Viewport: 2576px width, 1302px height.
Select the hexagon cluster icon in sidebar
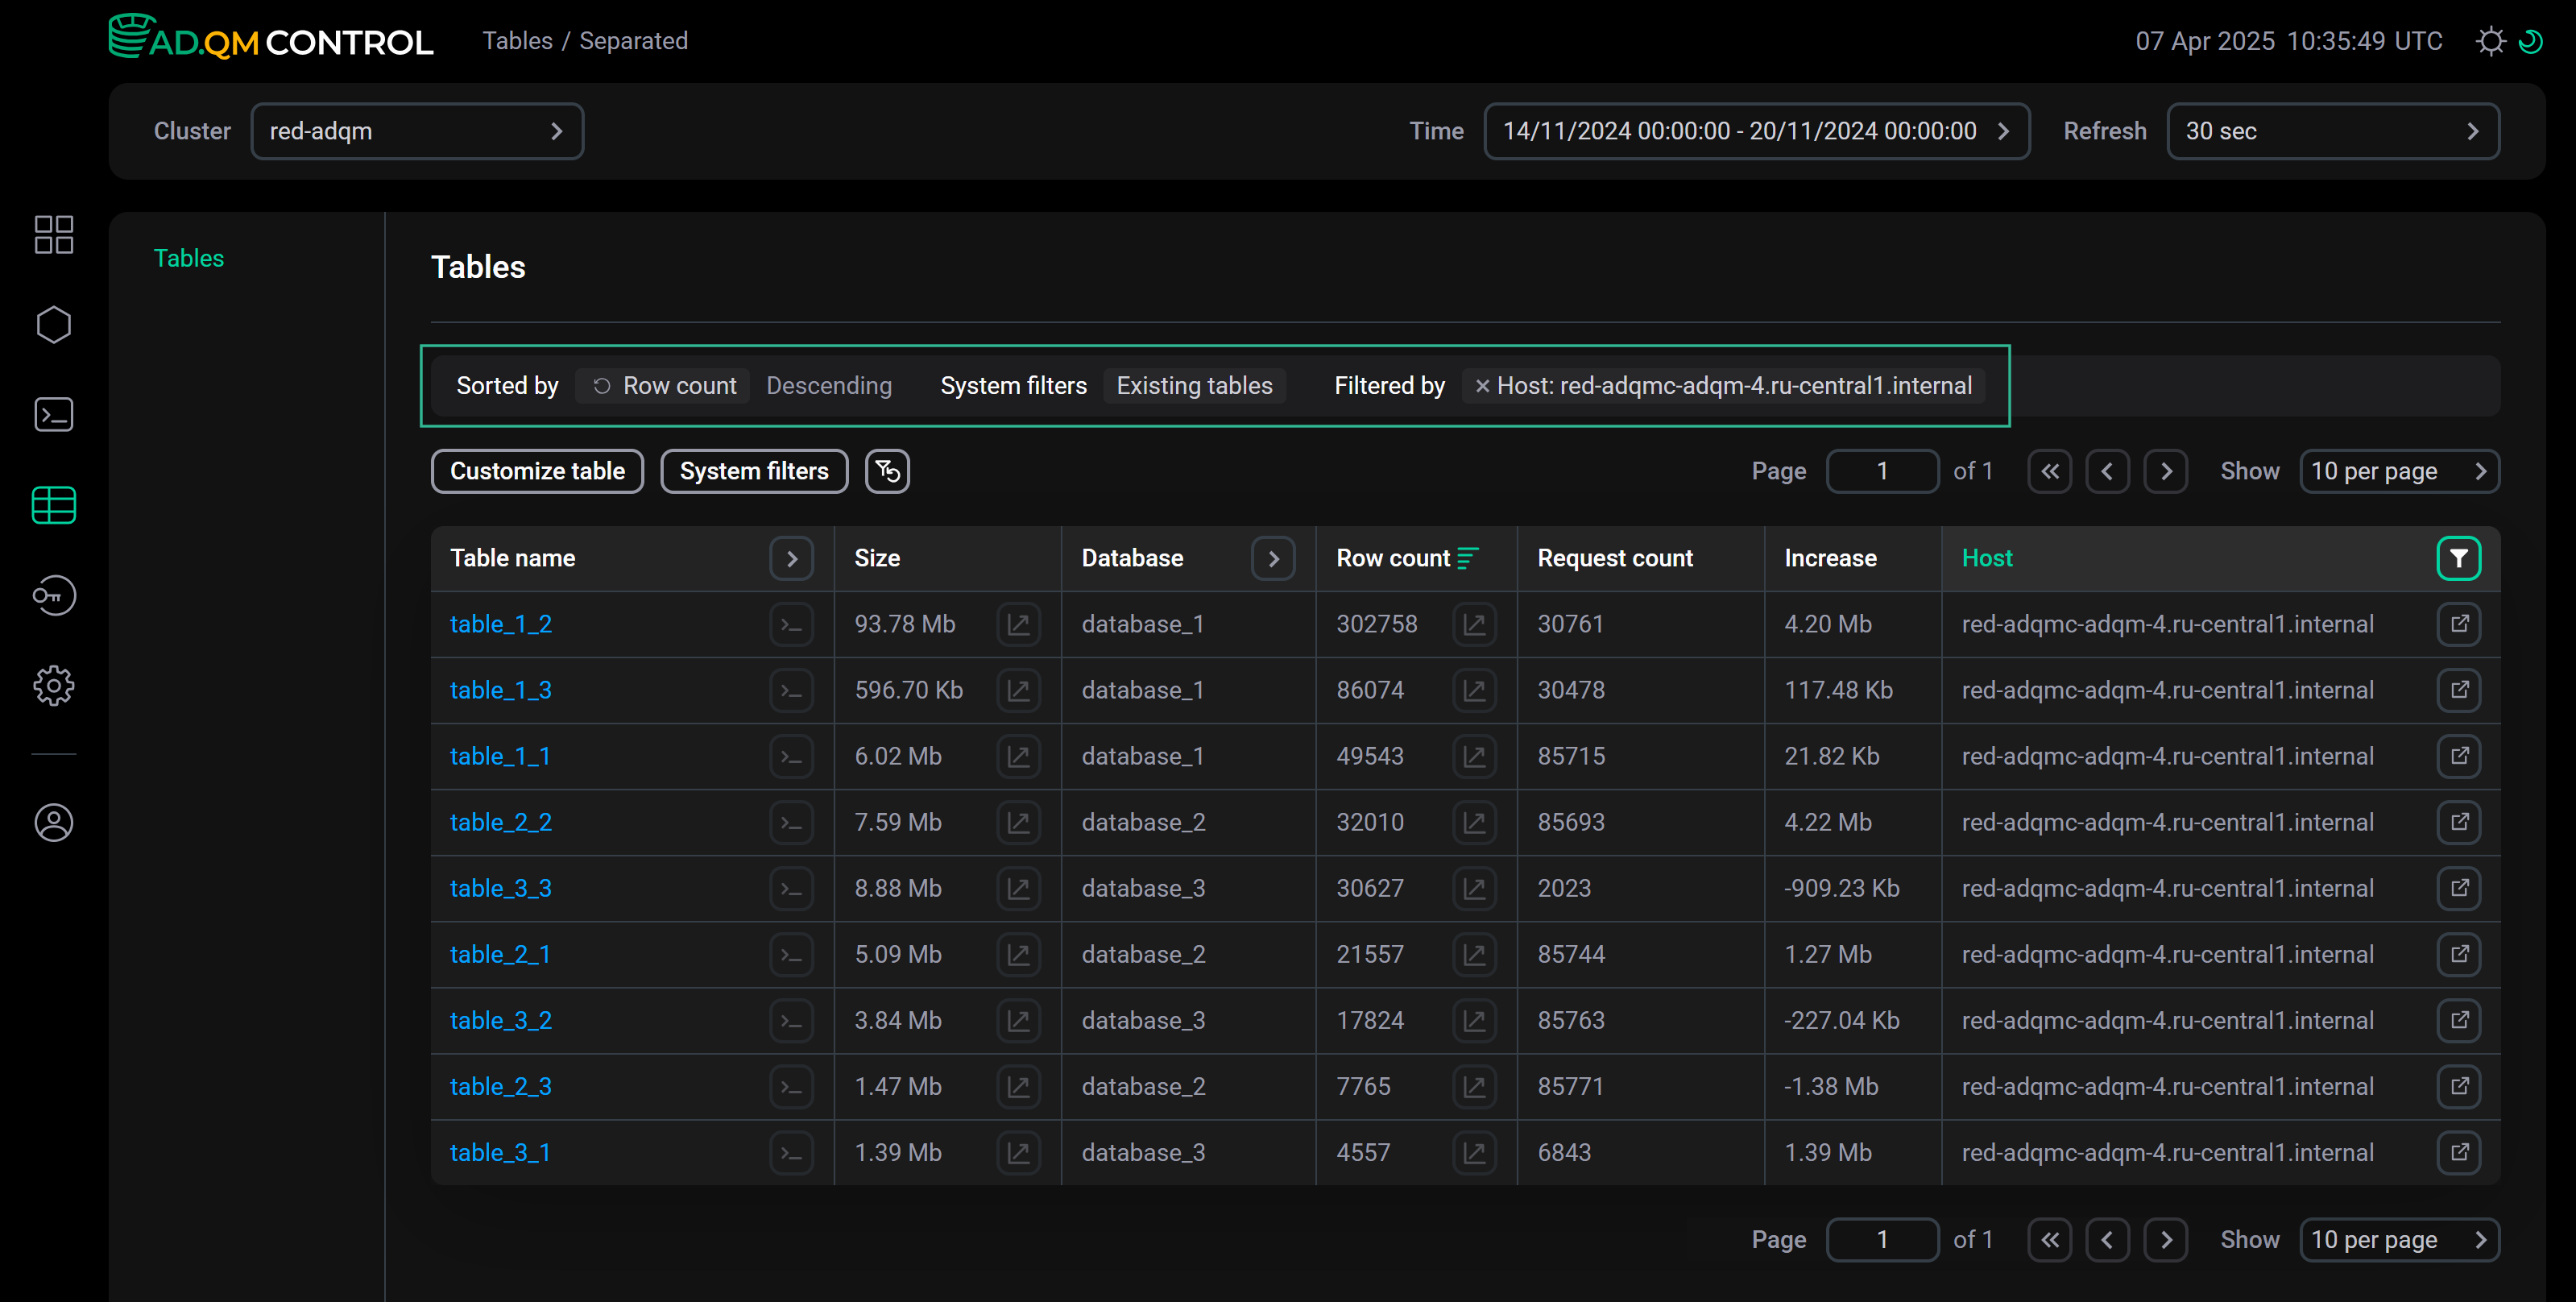[53, 324]
